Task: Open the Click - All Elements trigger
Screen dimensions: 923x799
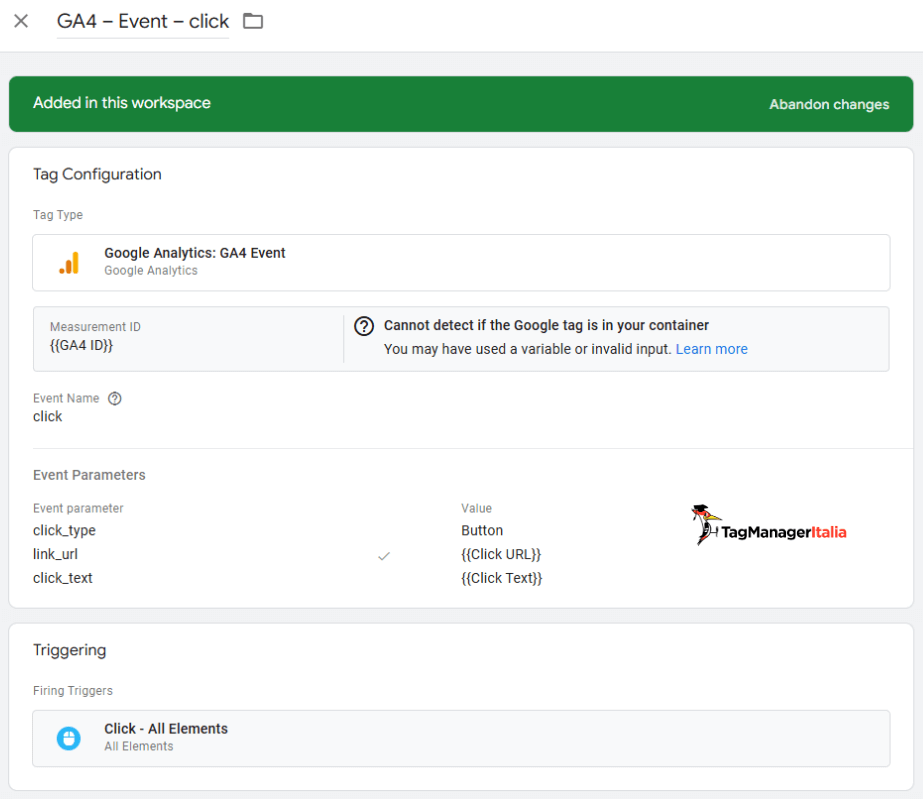Action: tap(461, 738)
